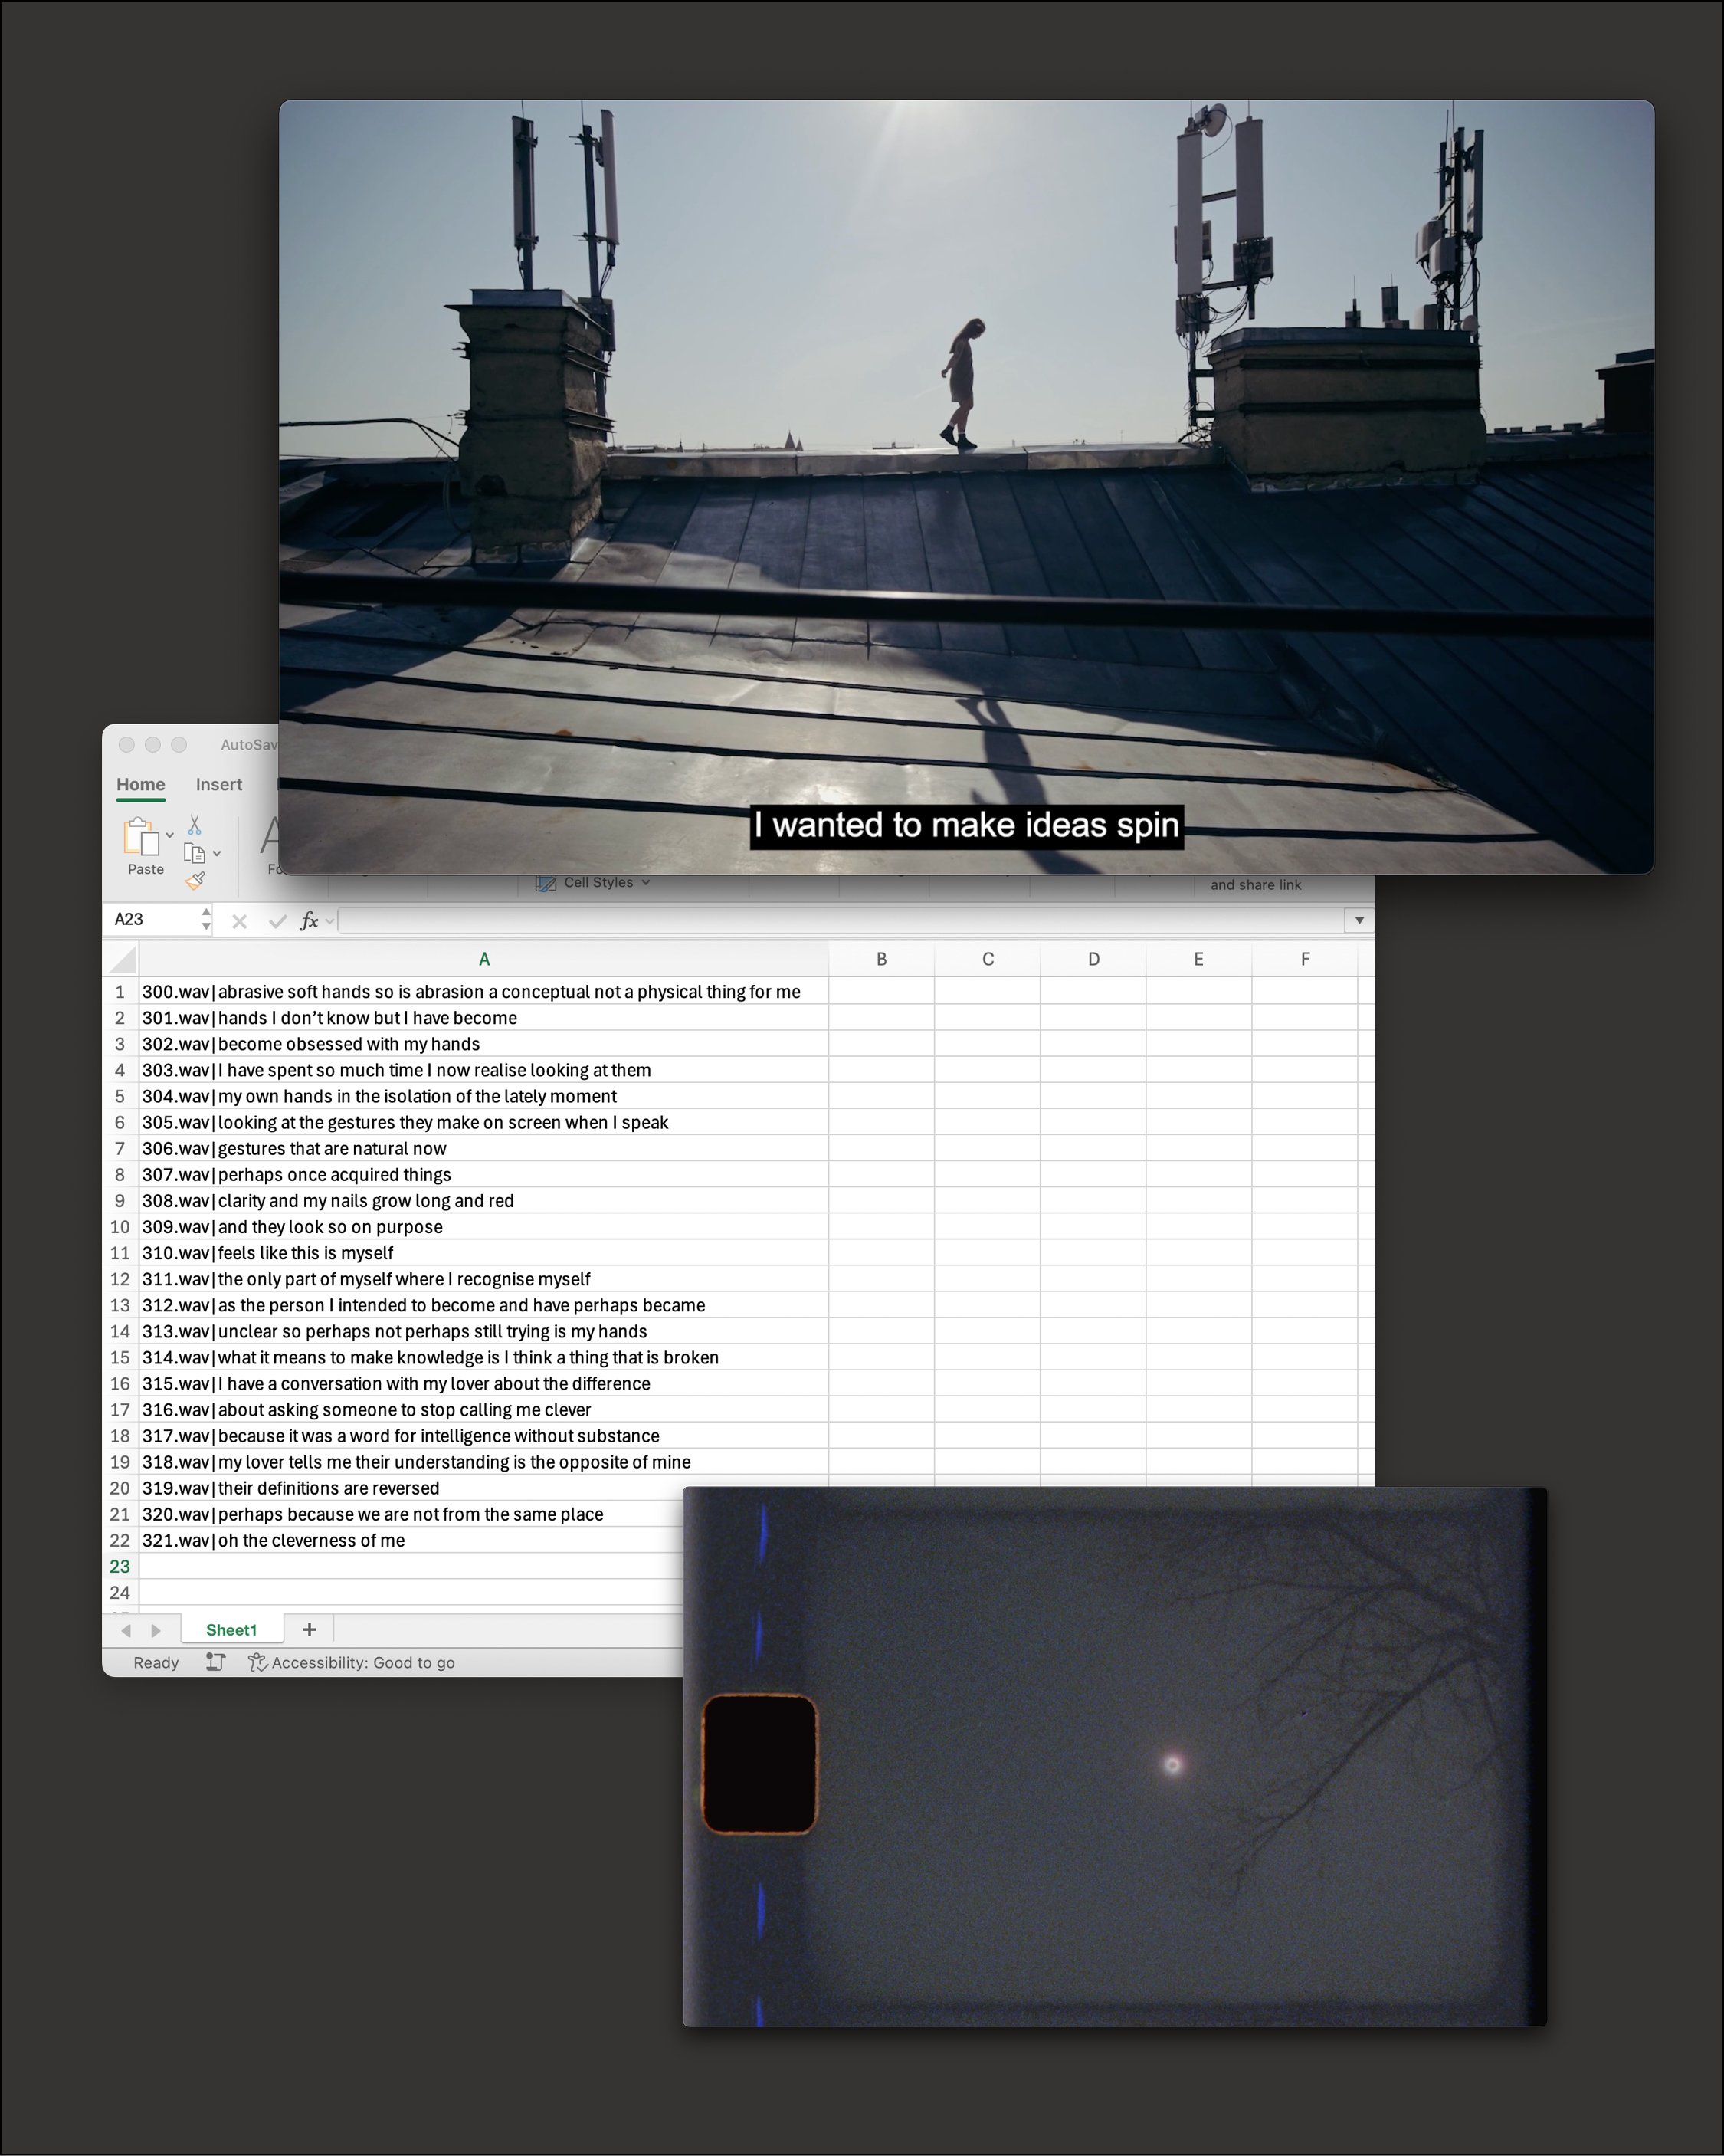The height and width of the screenshot is (2156, 1724).
Task: Click the Enter checkmark in formula bar
Action: tap(277, 921)
